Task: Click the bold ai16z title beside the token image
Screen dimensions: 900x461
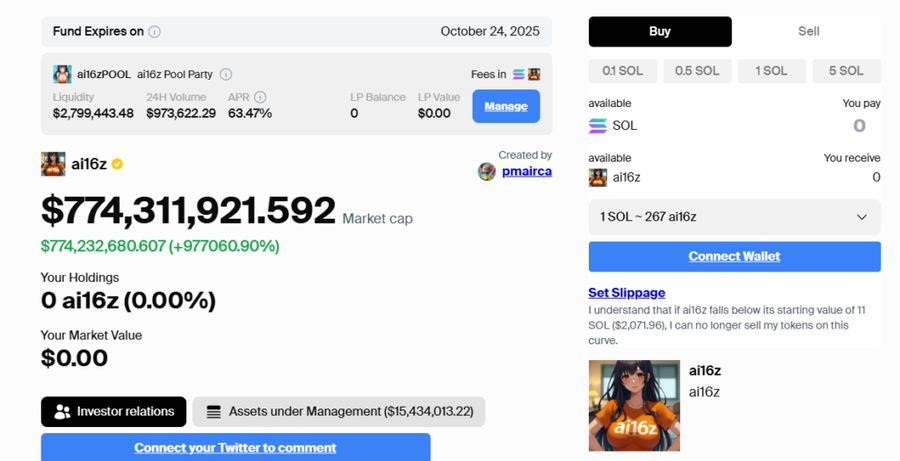Action: tap(704, 371)
